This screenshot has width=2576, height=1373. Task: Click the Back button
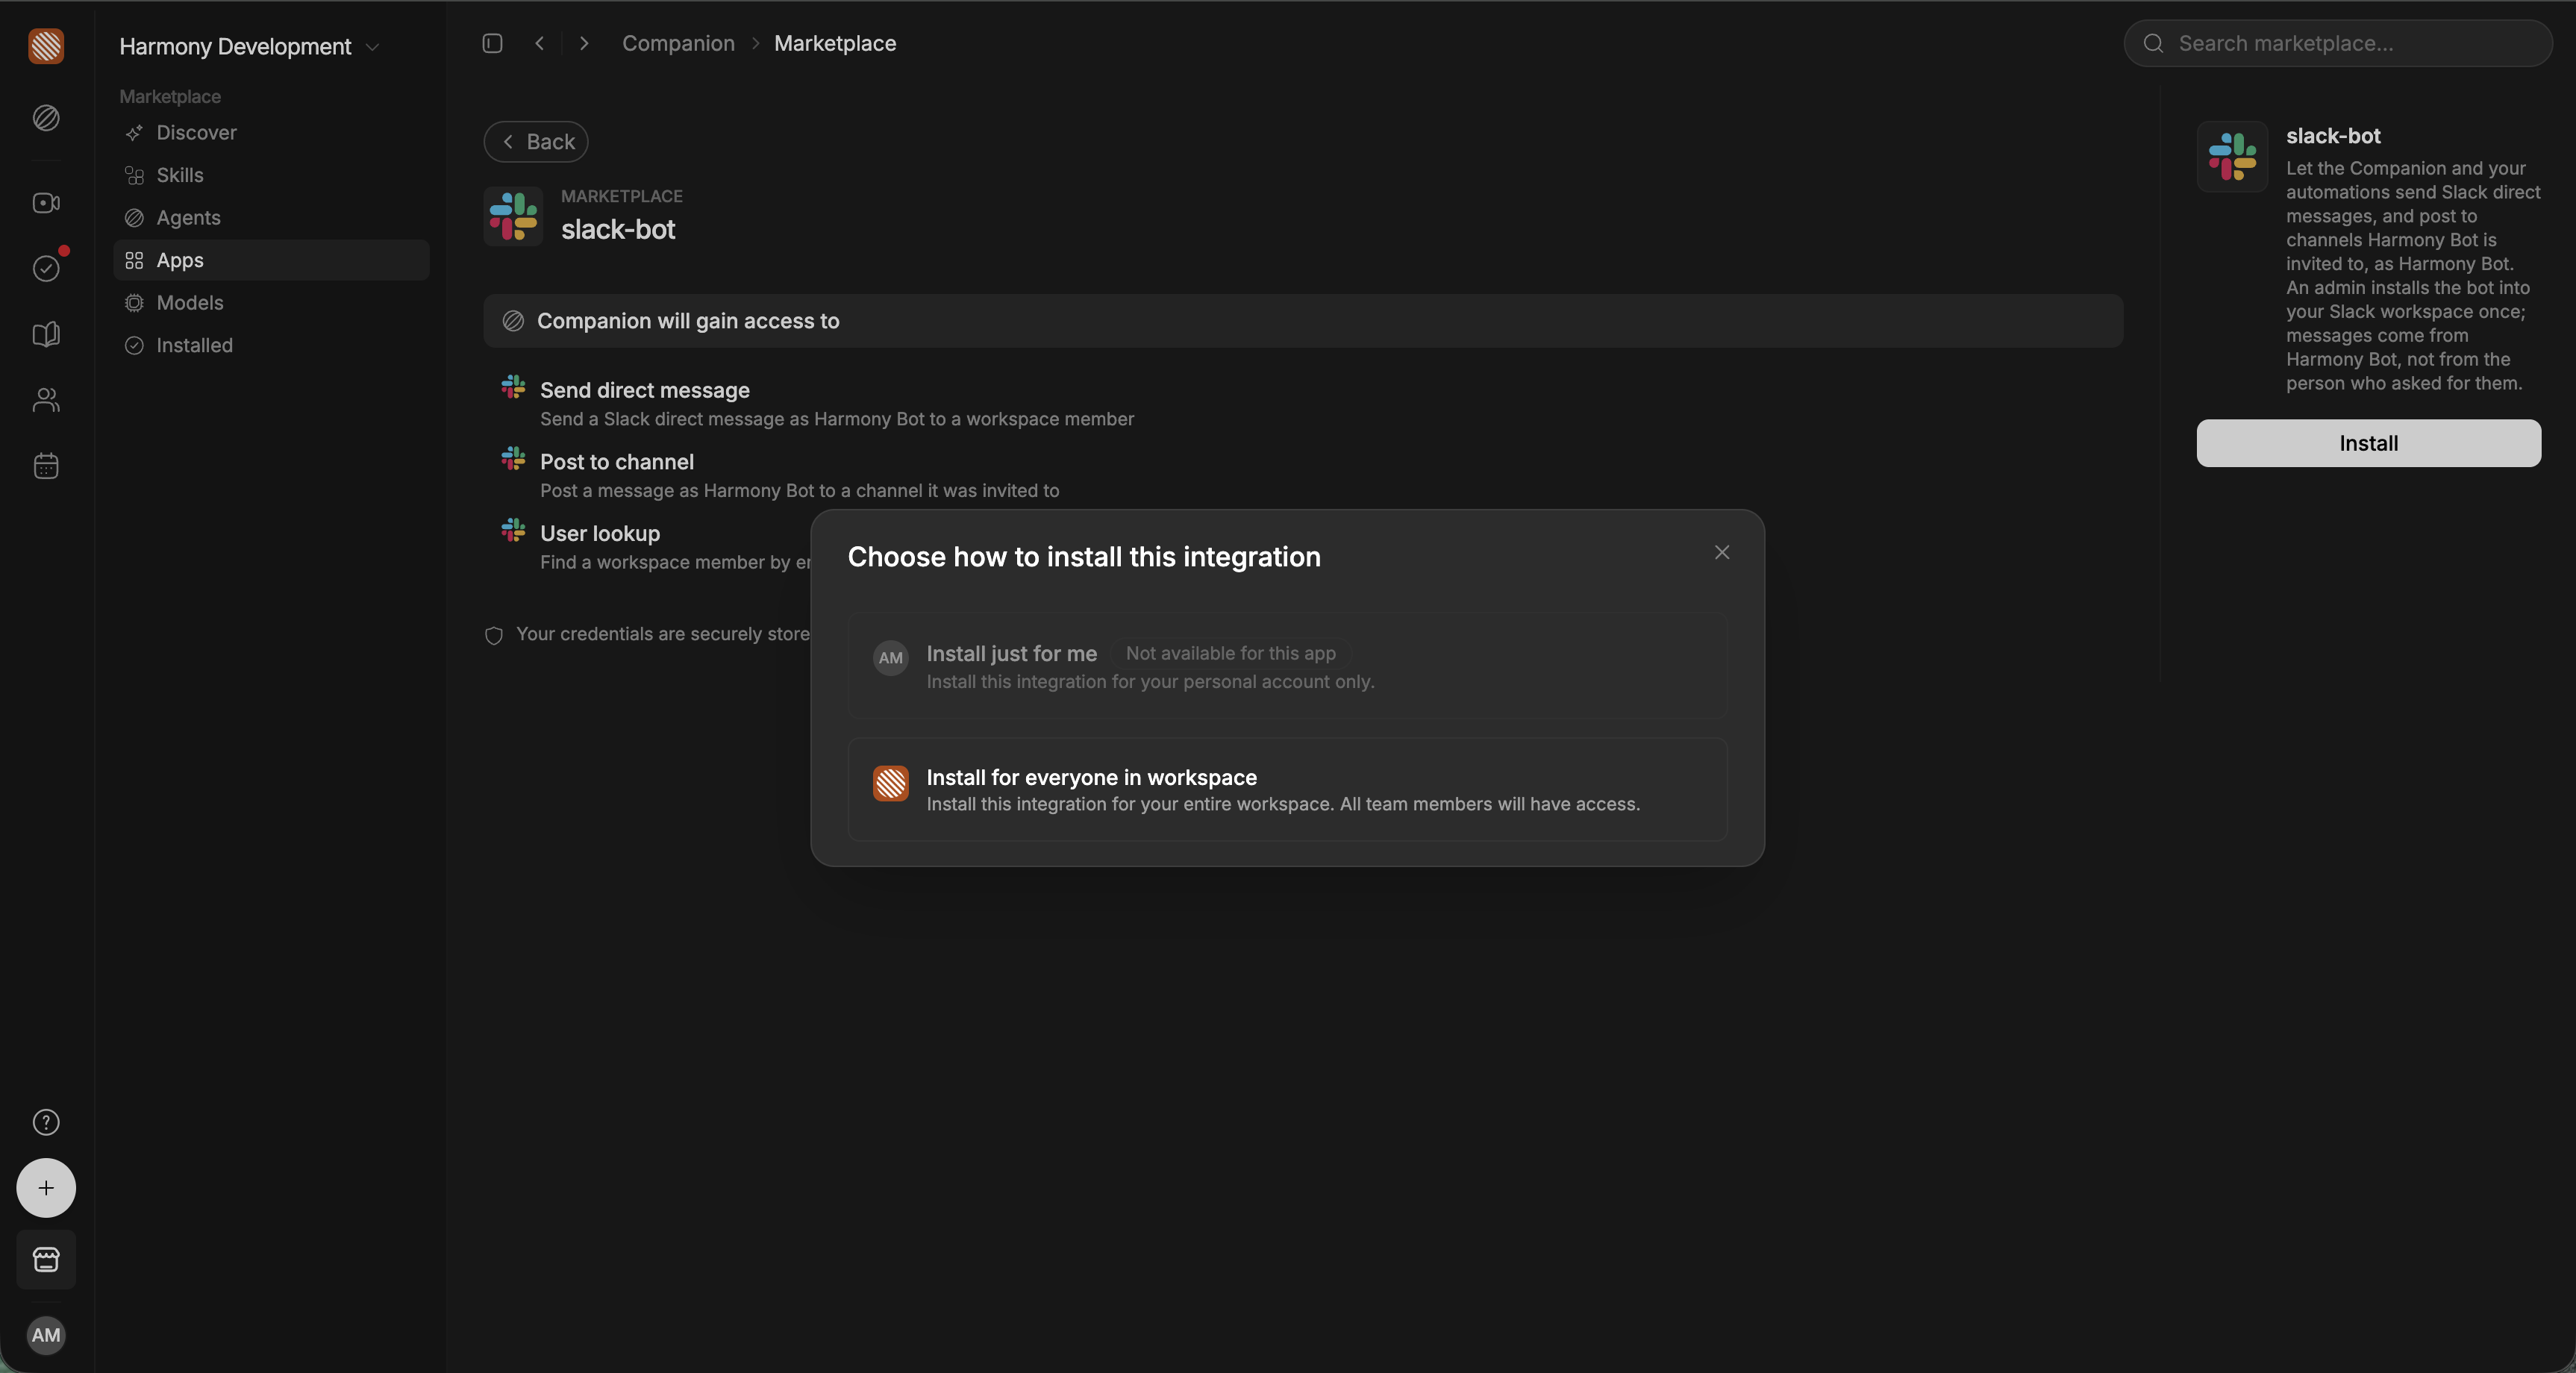click(x=536, y=142)
